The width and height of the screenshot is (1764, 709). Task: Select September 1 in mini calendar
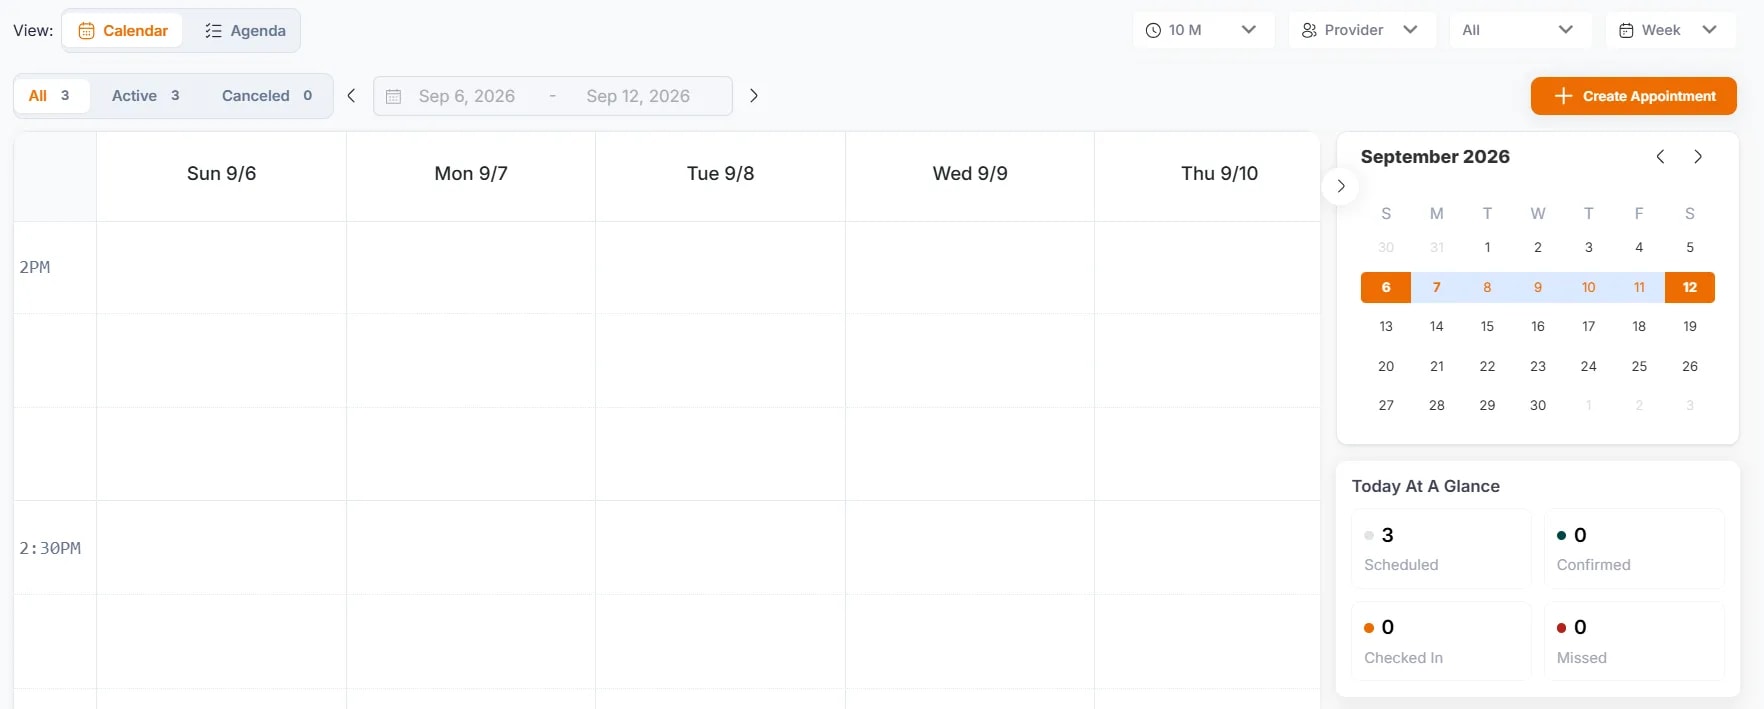(x=1487, y=247)
